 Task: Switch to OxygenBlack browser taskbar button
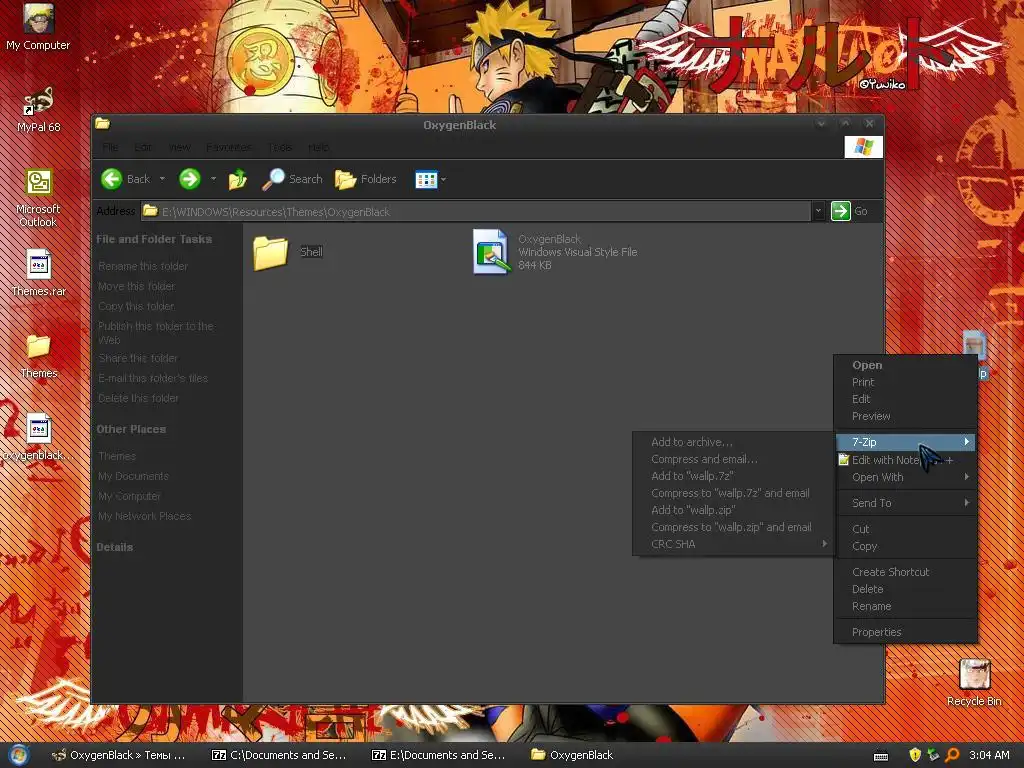pyautogui.click(x=118, y=755)
